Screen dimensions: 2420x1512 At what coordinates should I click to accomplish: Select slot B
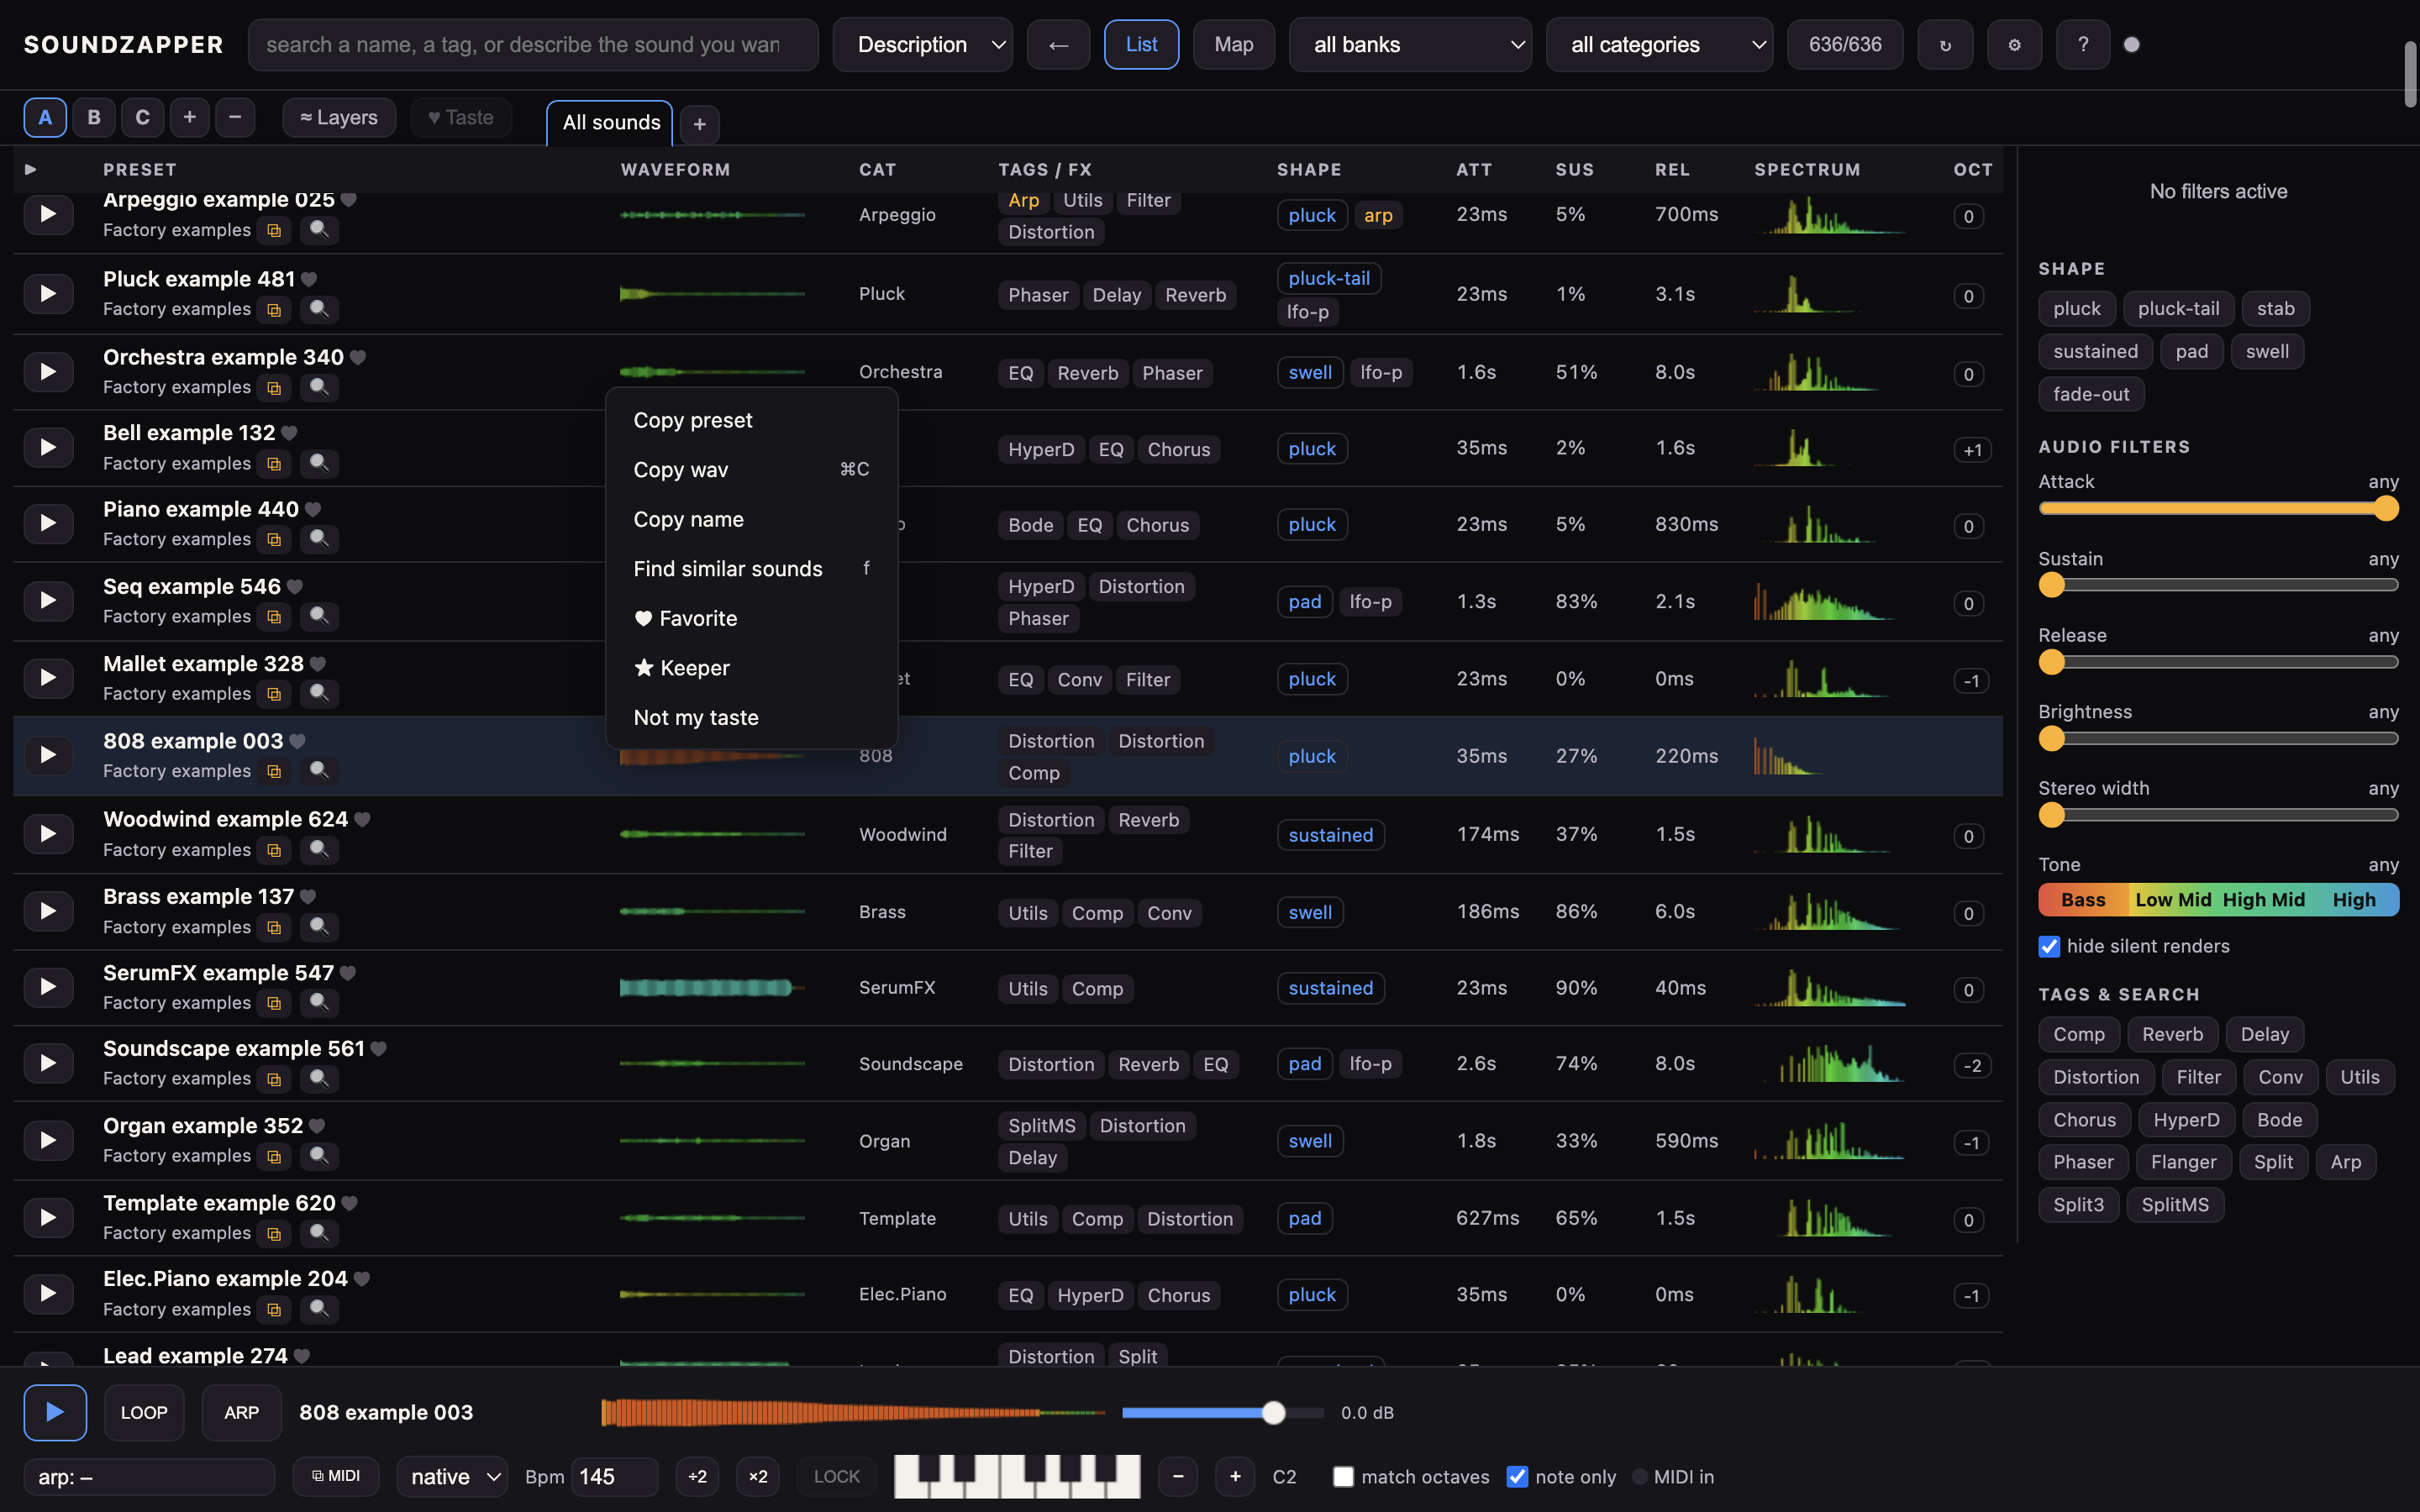click(94, 118)
